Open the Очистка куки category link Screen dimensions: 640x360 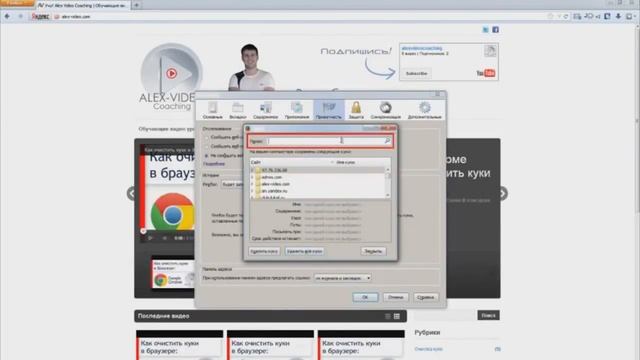tap(429, 349)
